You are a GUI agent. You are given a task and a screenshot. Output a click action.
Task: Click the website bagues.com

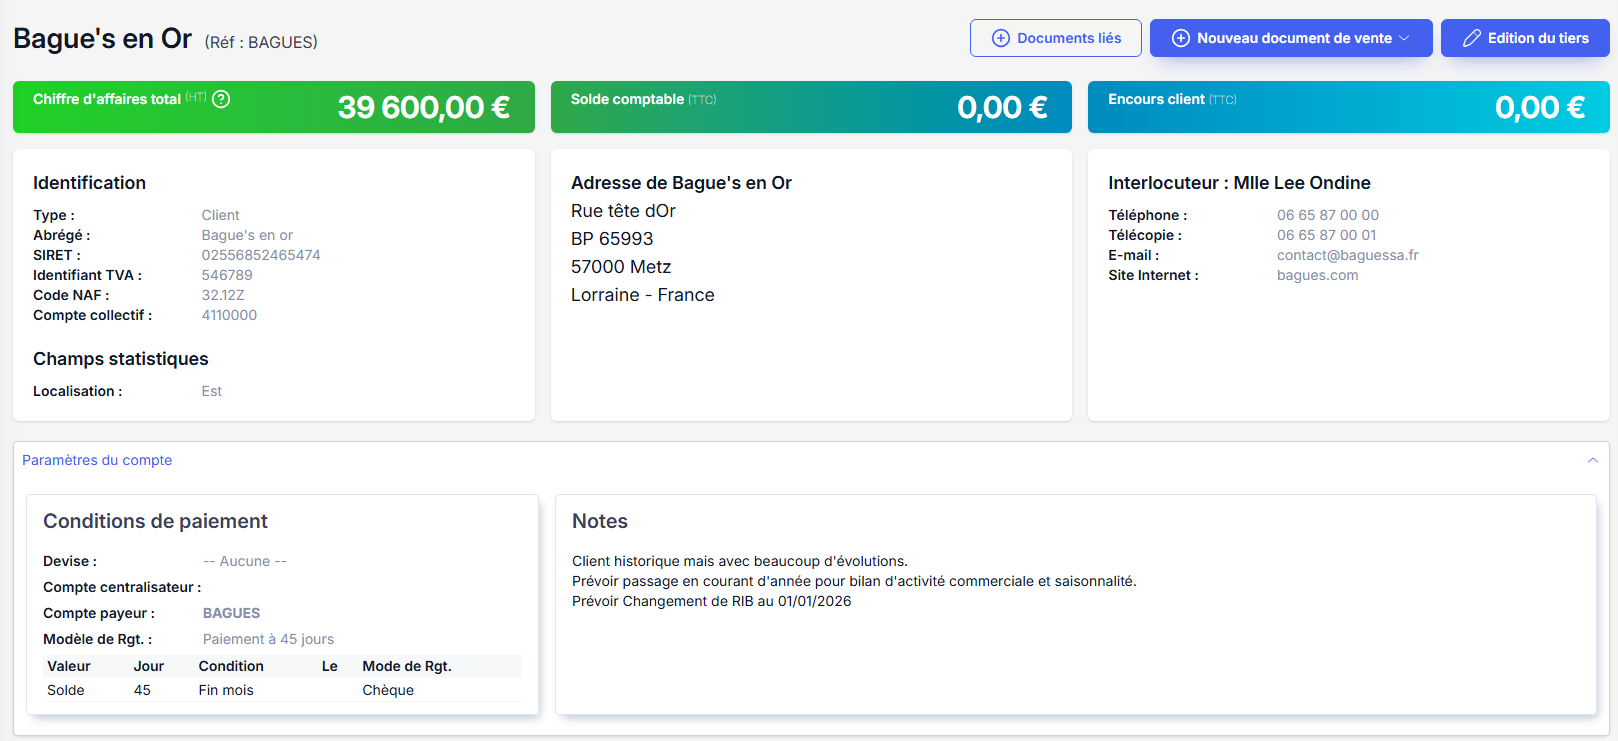tap(1318, 275)
